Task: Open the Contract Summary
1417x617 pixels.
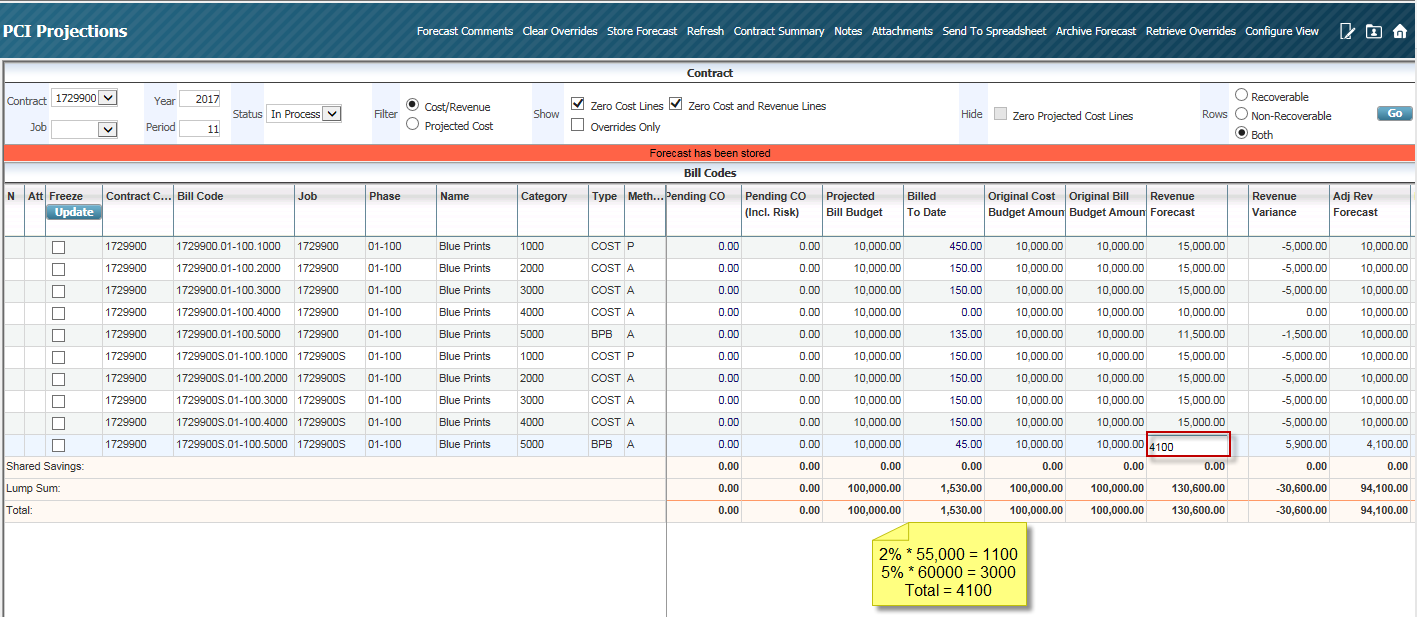Action: point(779,31)
